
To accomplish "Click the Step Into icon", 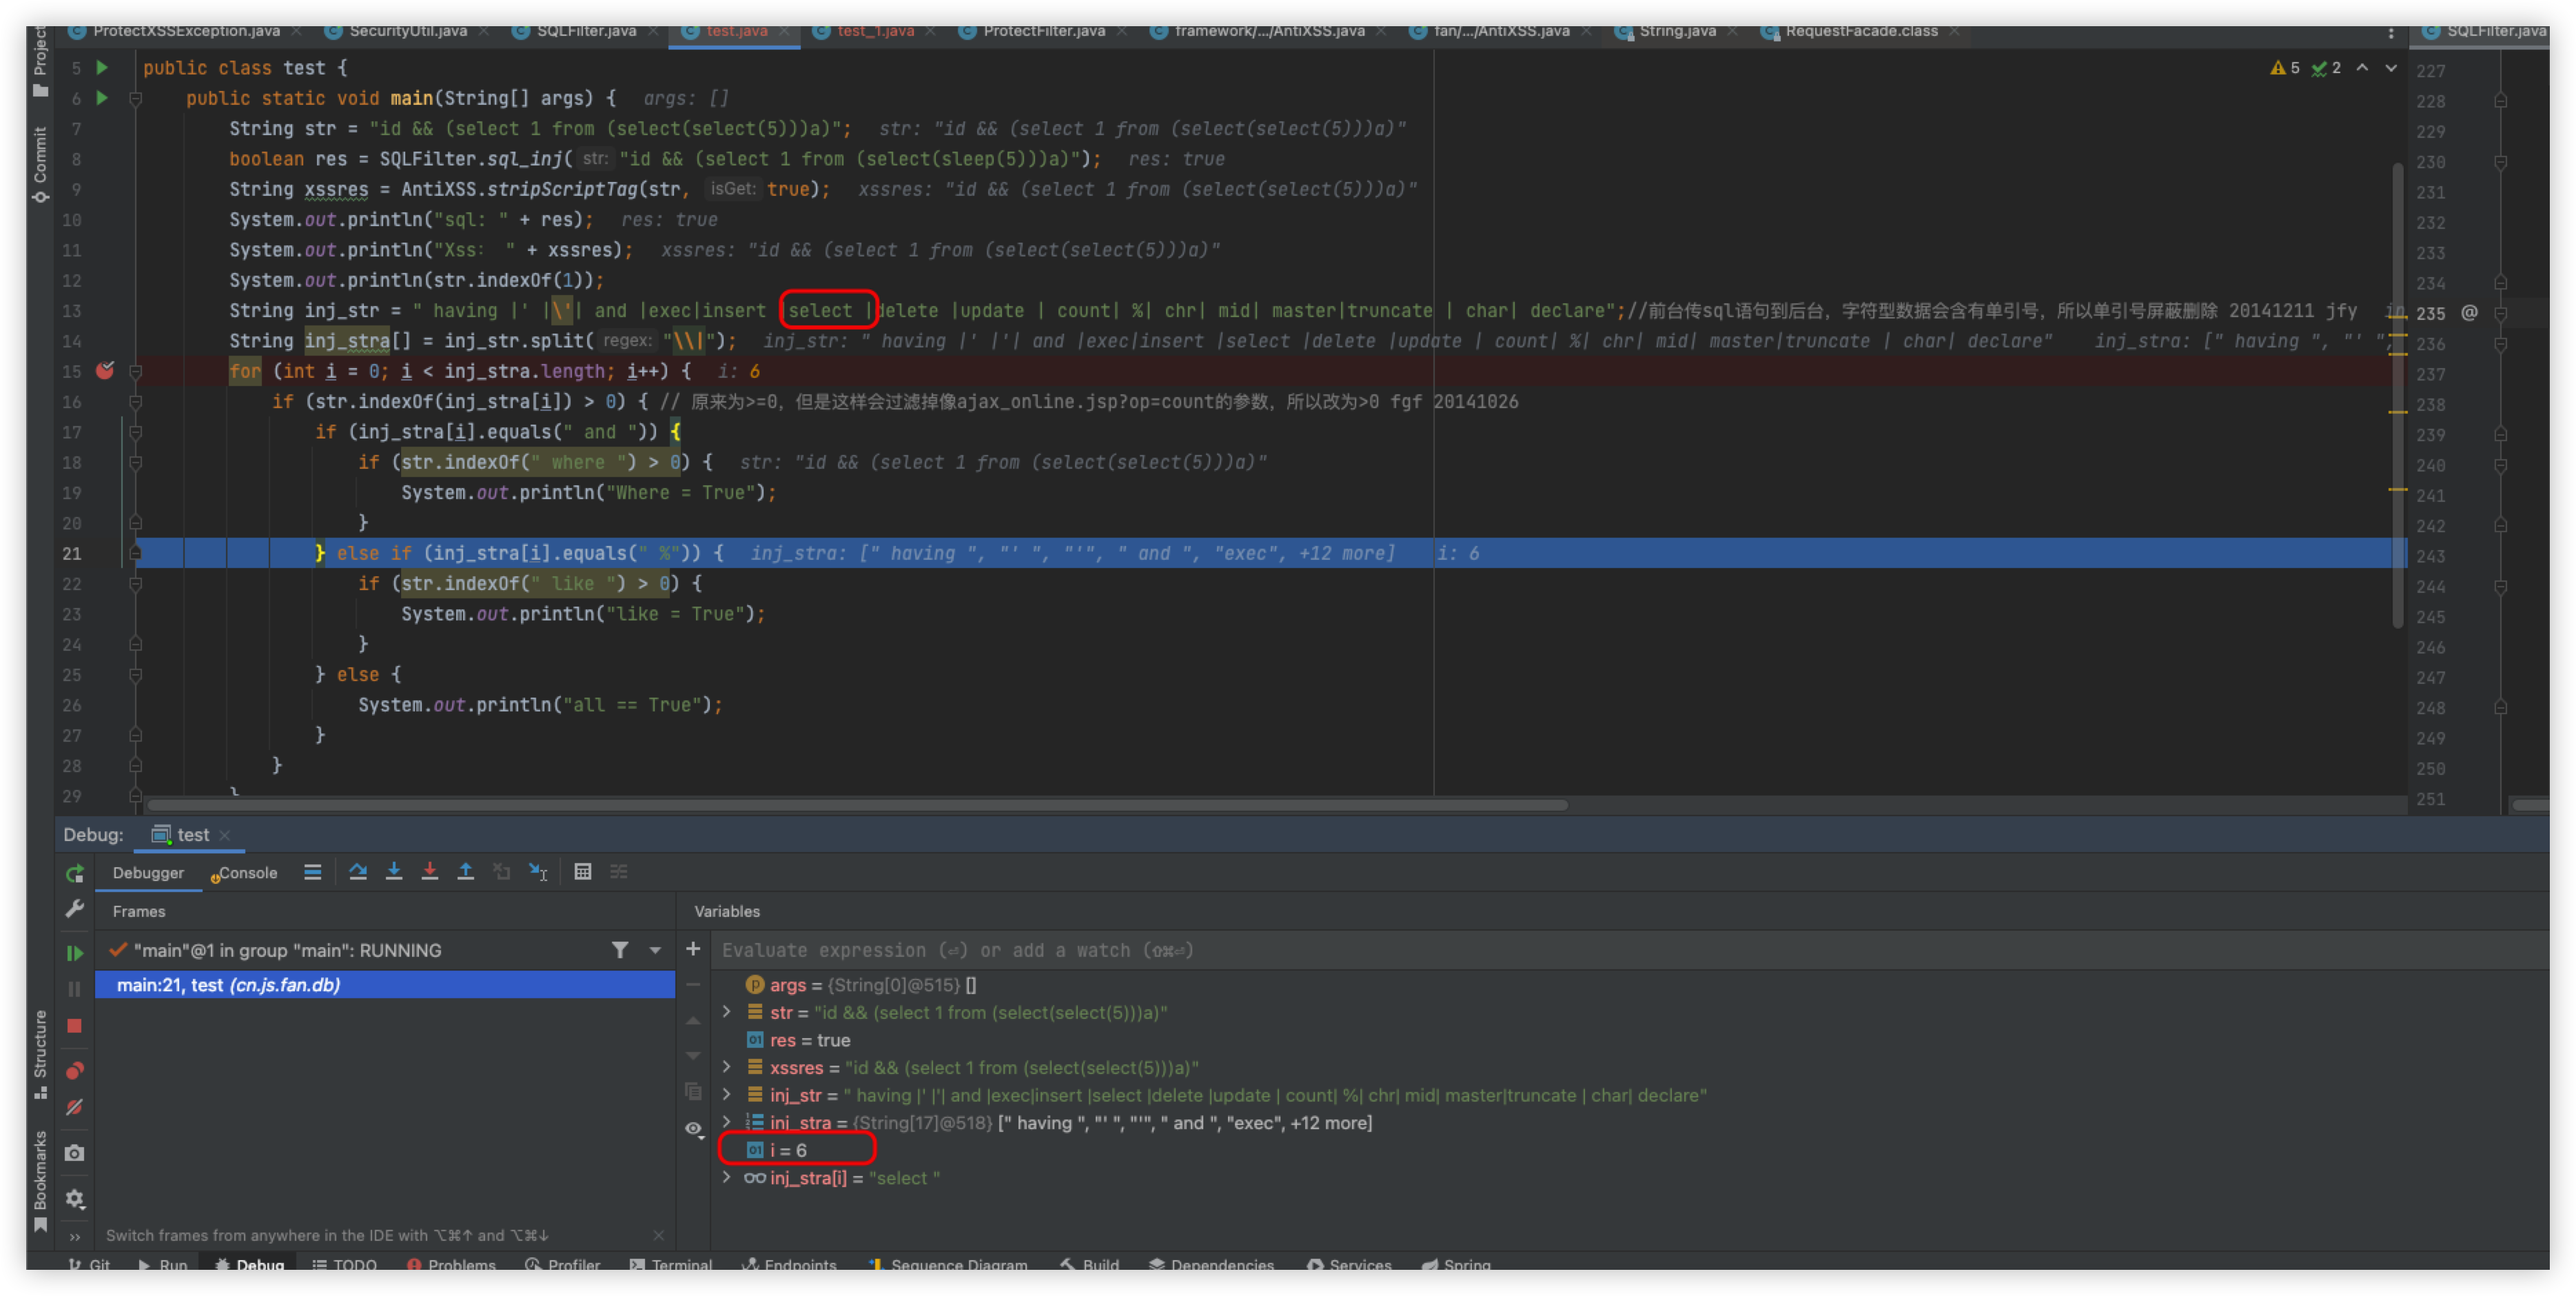I will [x=394, y=871].
